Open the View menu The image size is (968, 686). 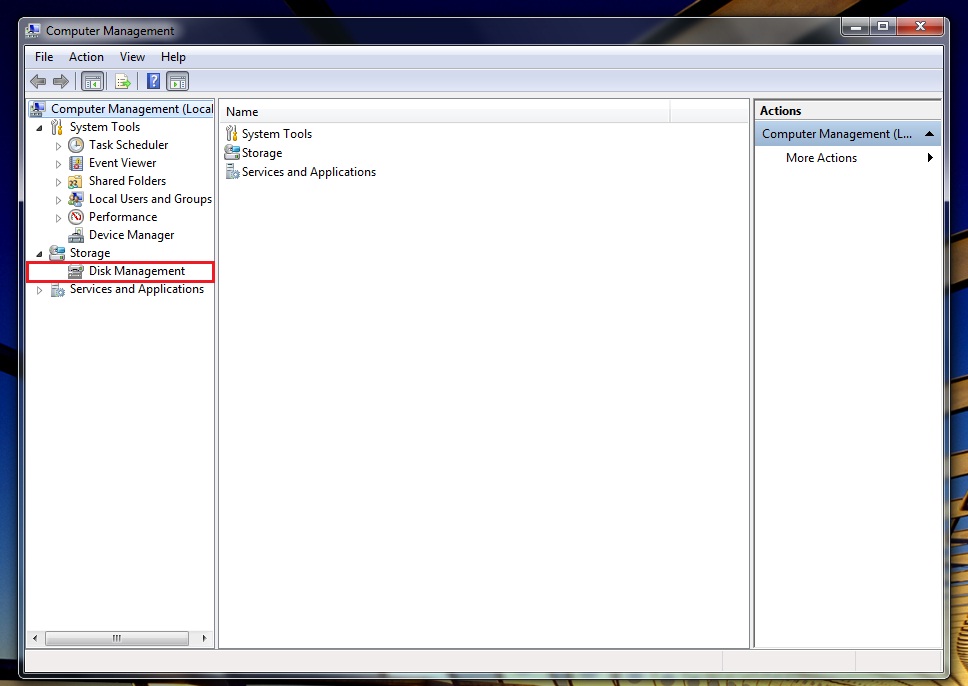pos(132,57)
